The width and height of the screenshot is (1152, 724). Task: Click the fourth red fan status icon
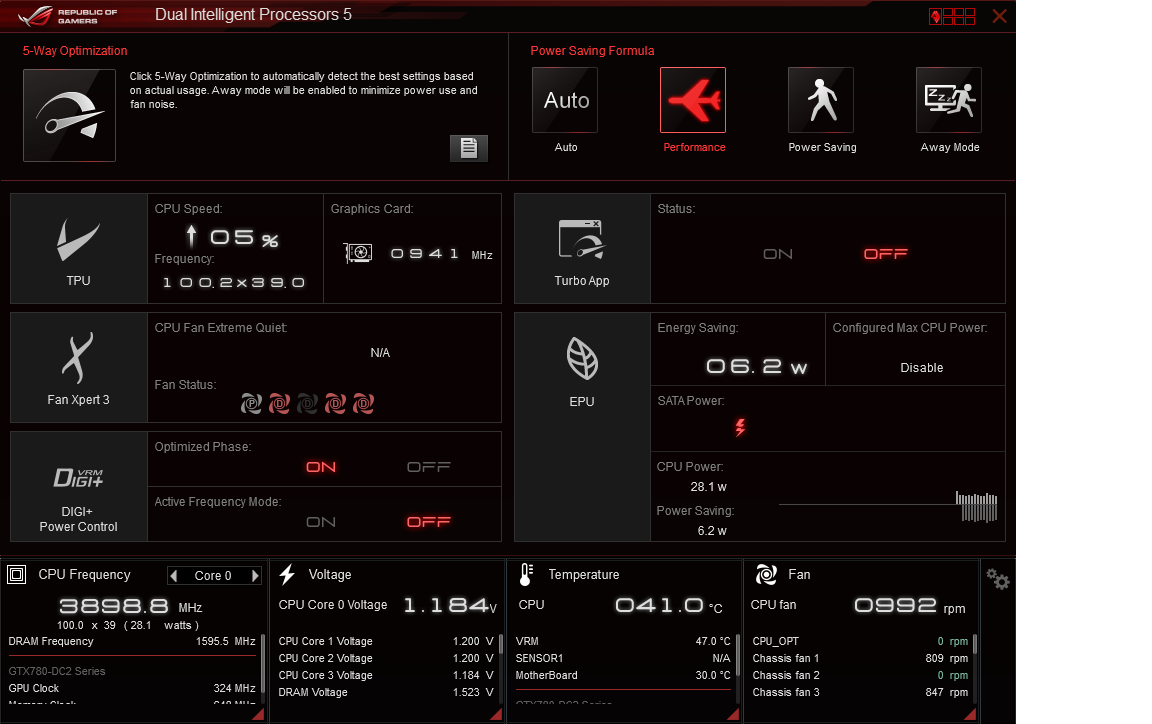point(335,404)
